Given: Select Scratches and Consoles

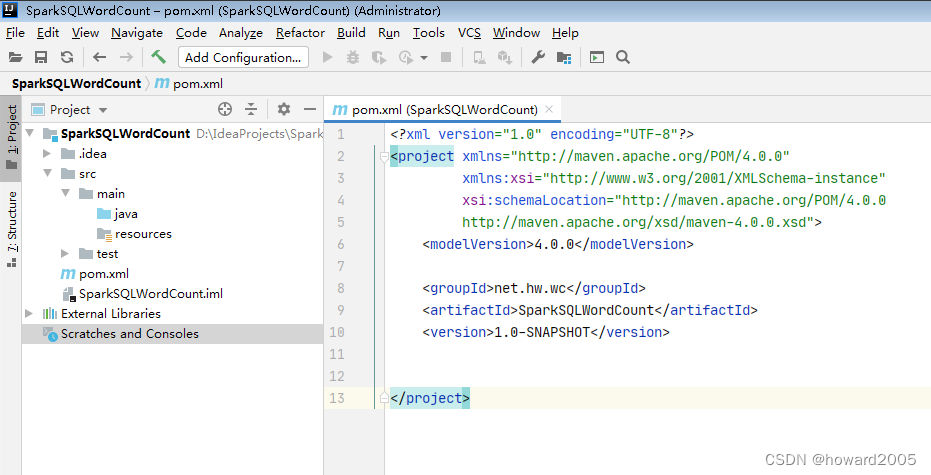Looking at the screenshot, I should tap(172, 334).
